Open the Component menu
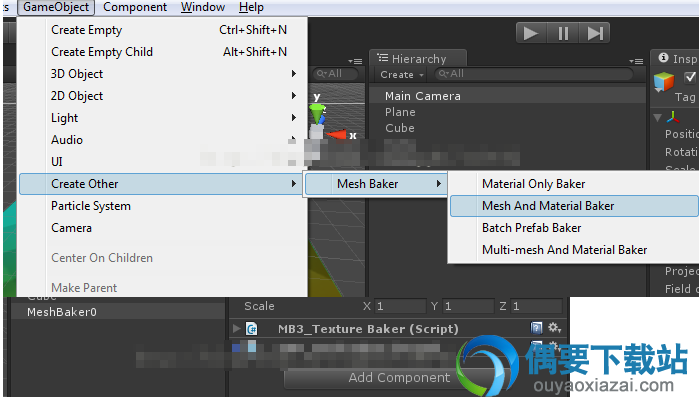Image resolution: width=699 pixels, height=397 pixels. (135, 7)
